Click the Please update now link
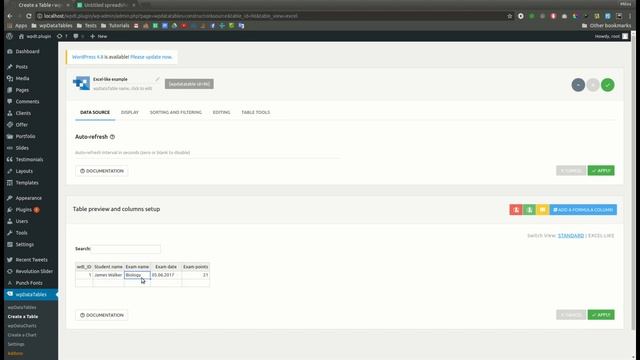 151,57
